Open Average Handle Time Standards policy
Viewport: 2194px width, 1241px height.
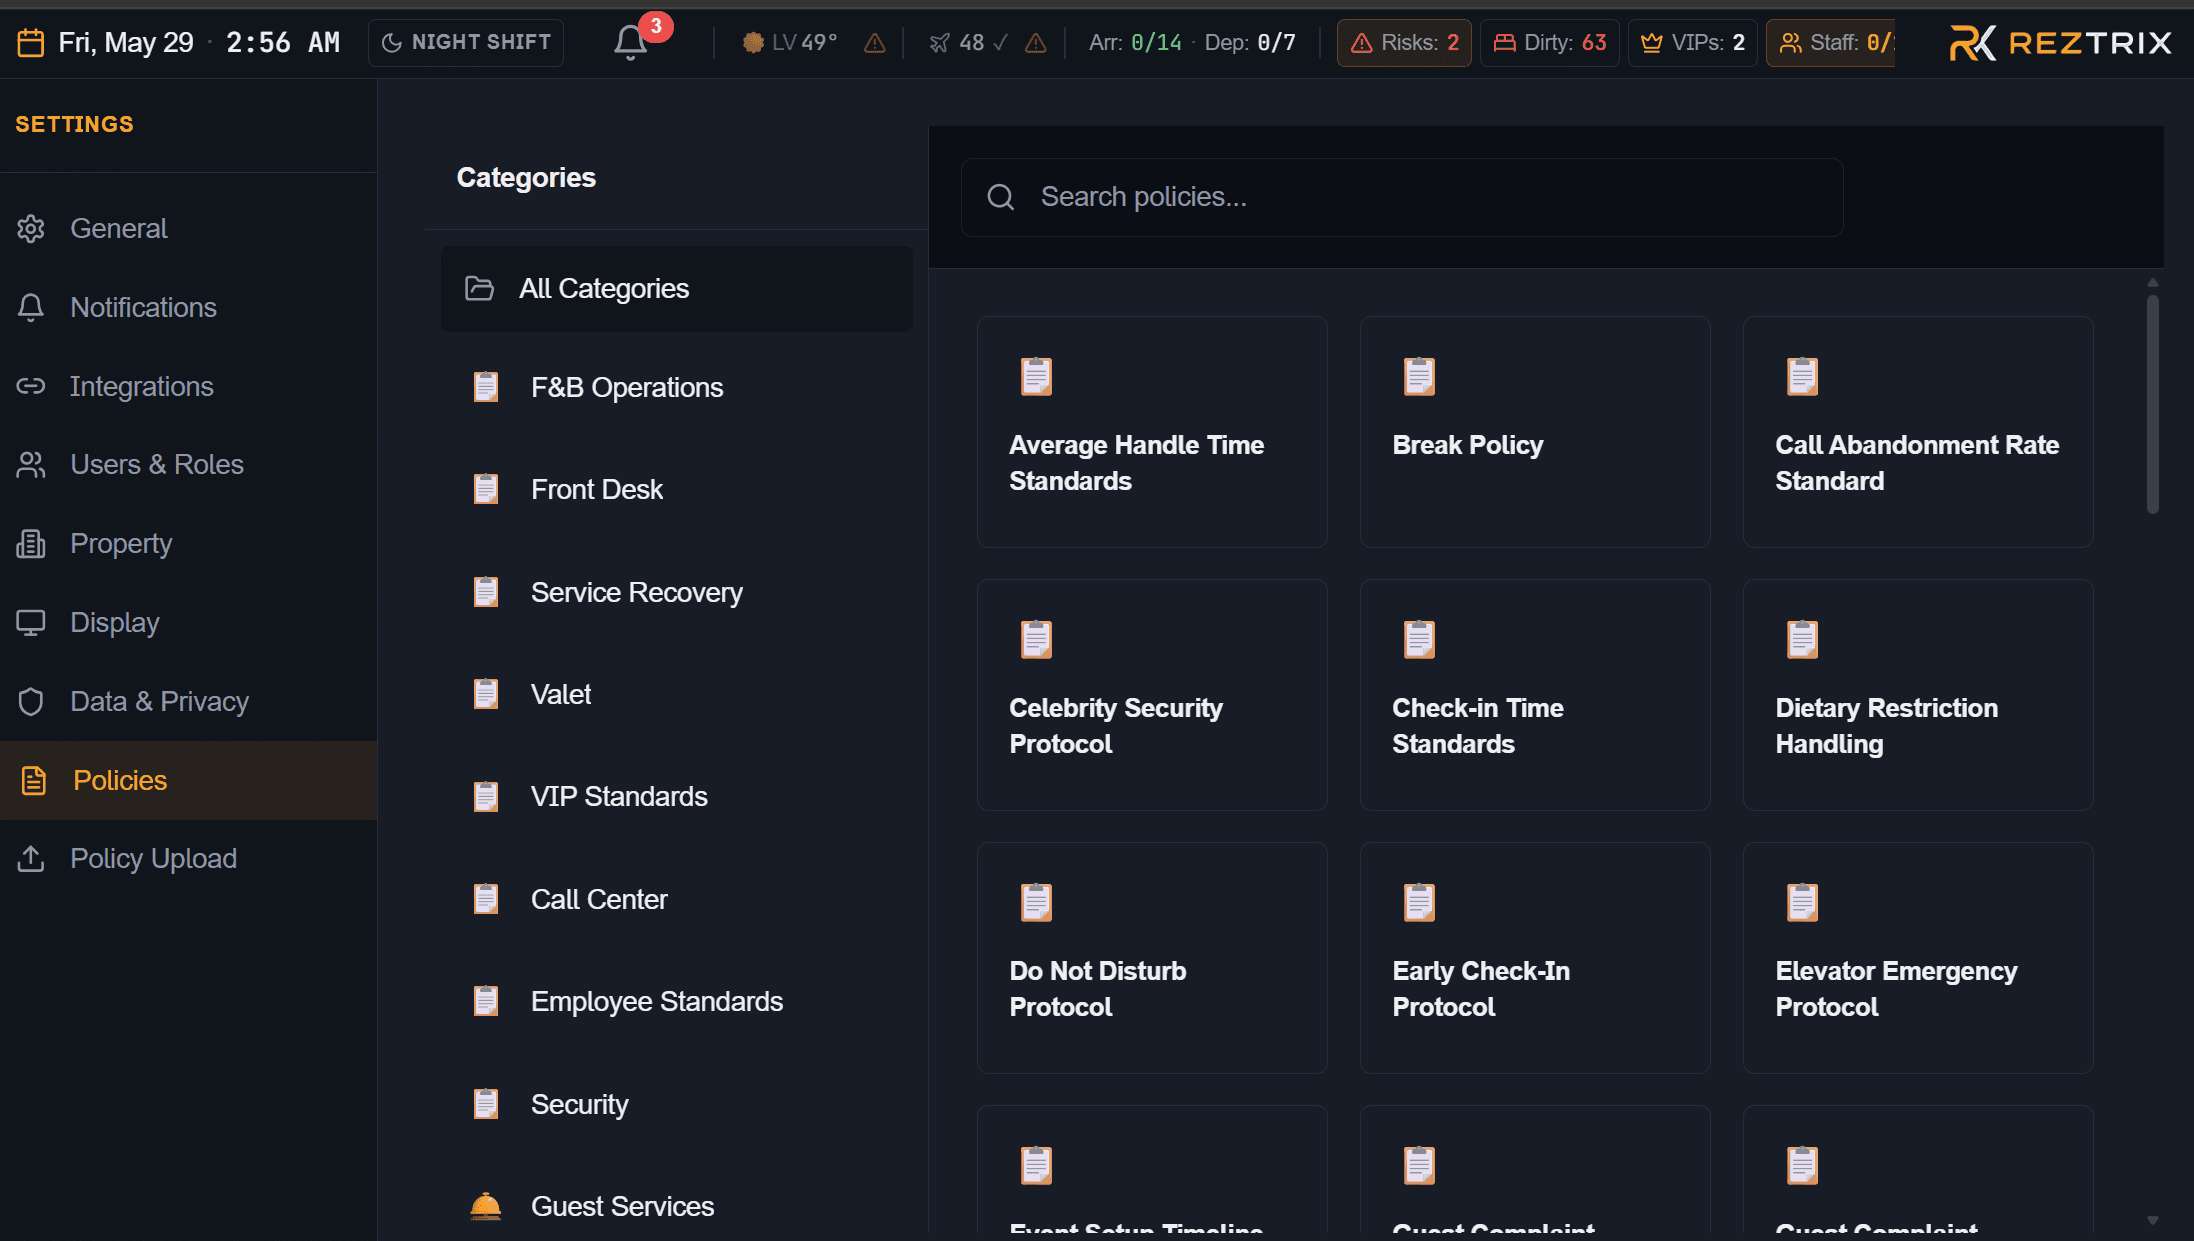click(1152, 432)
